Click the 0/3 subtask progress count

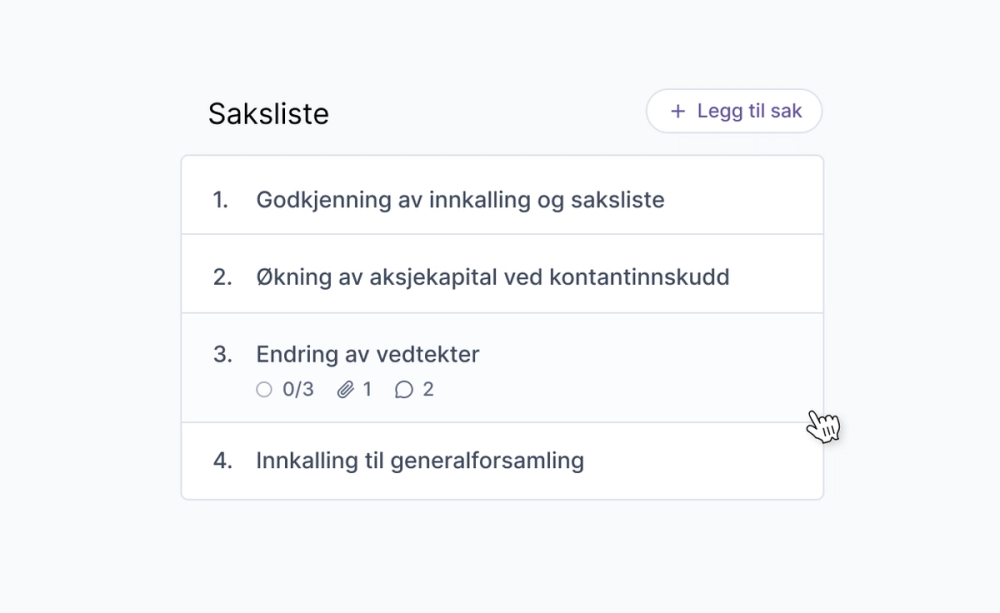click(298, 389)
